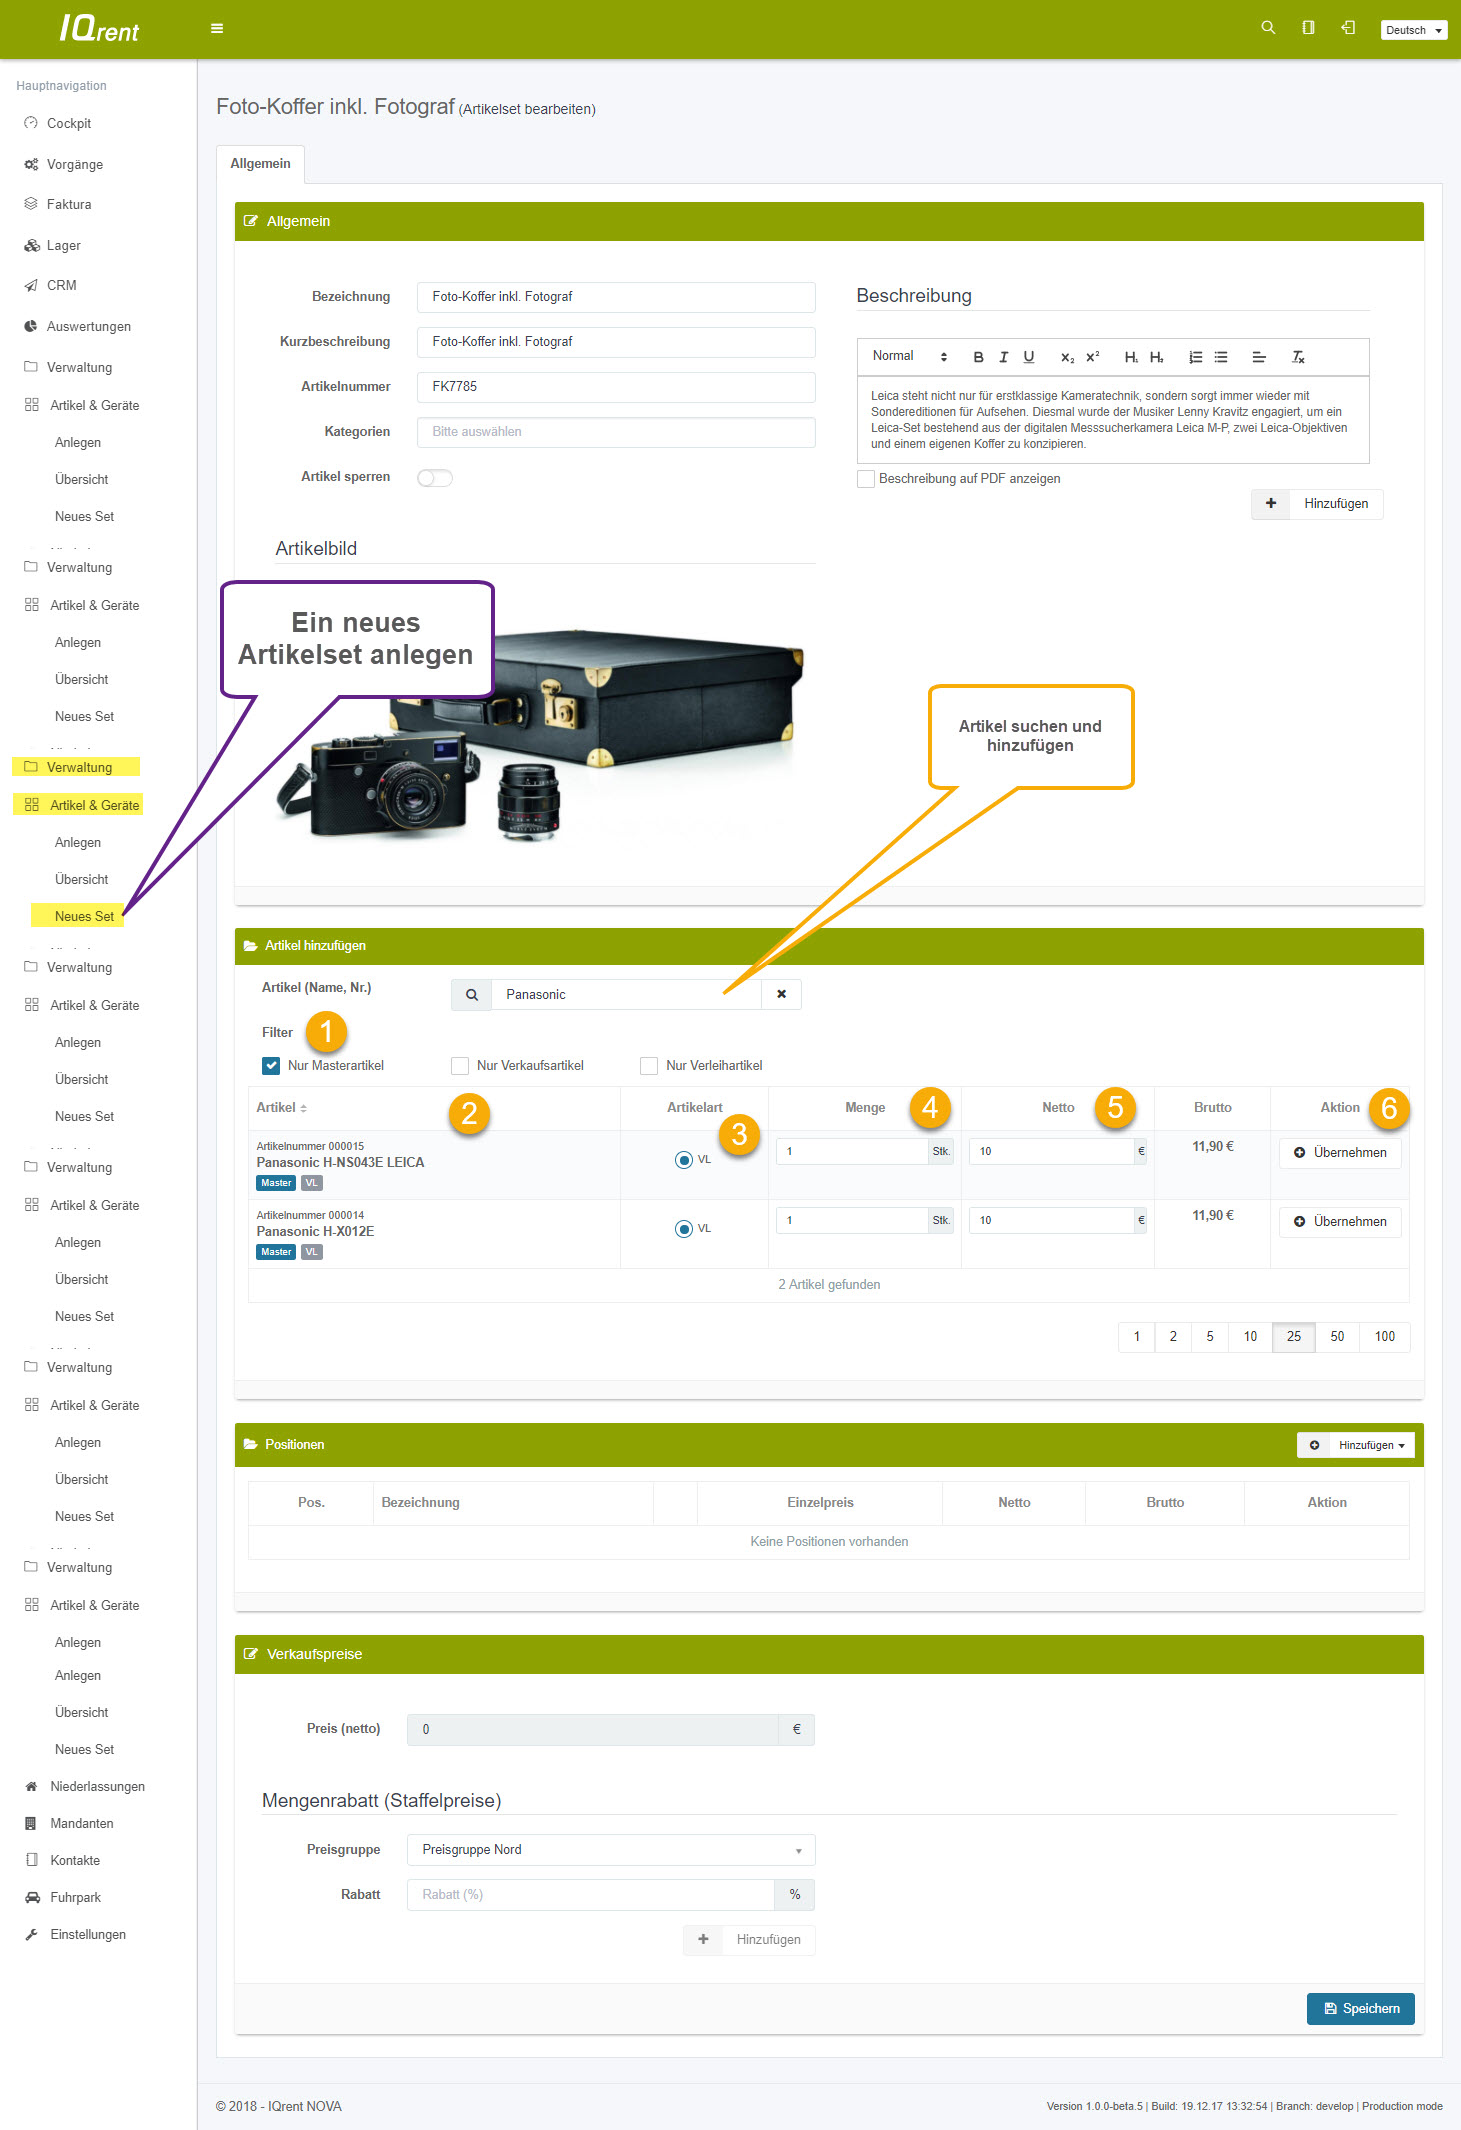The height and width of the screenshot is (2130, 1461).
Task: Click the Preis (netto) input field
Action: (593, 1730)
